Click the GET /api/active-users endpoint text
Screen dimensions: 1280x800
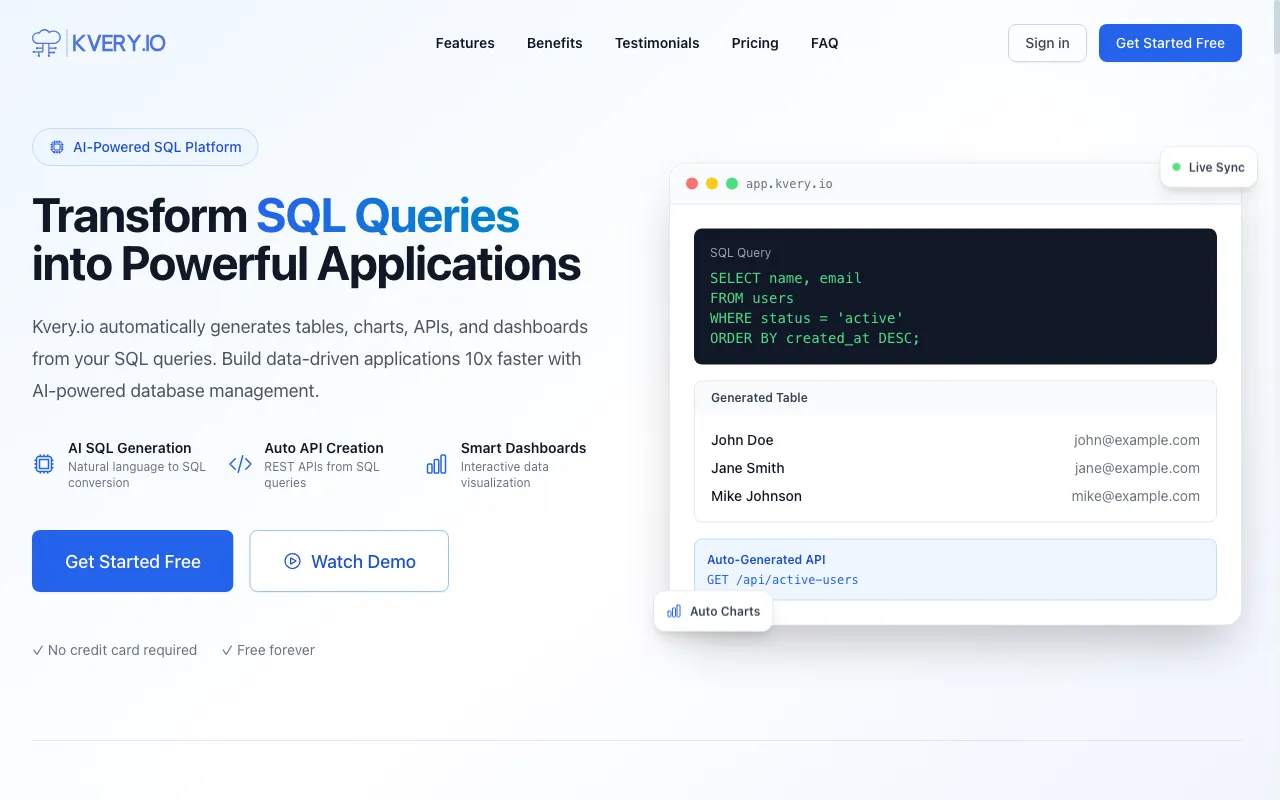pos(783,580)
